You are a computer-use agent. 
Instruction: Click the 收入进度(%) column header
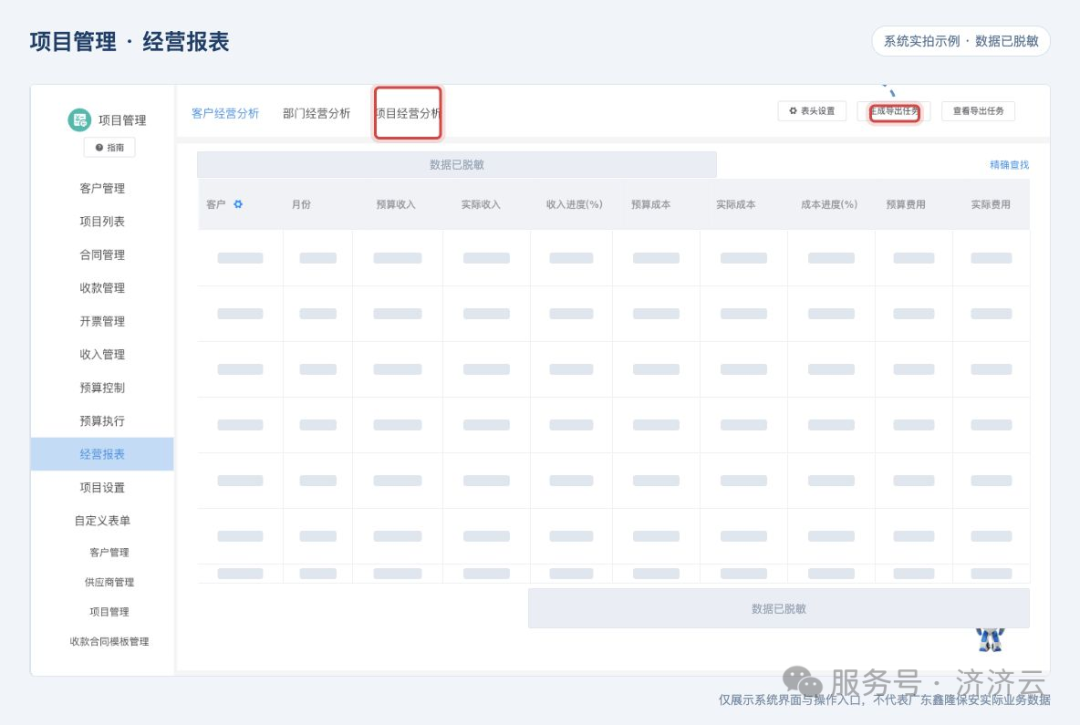(574, 204)
